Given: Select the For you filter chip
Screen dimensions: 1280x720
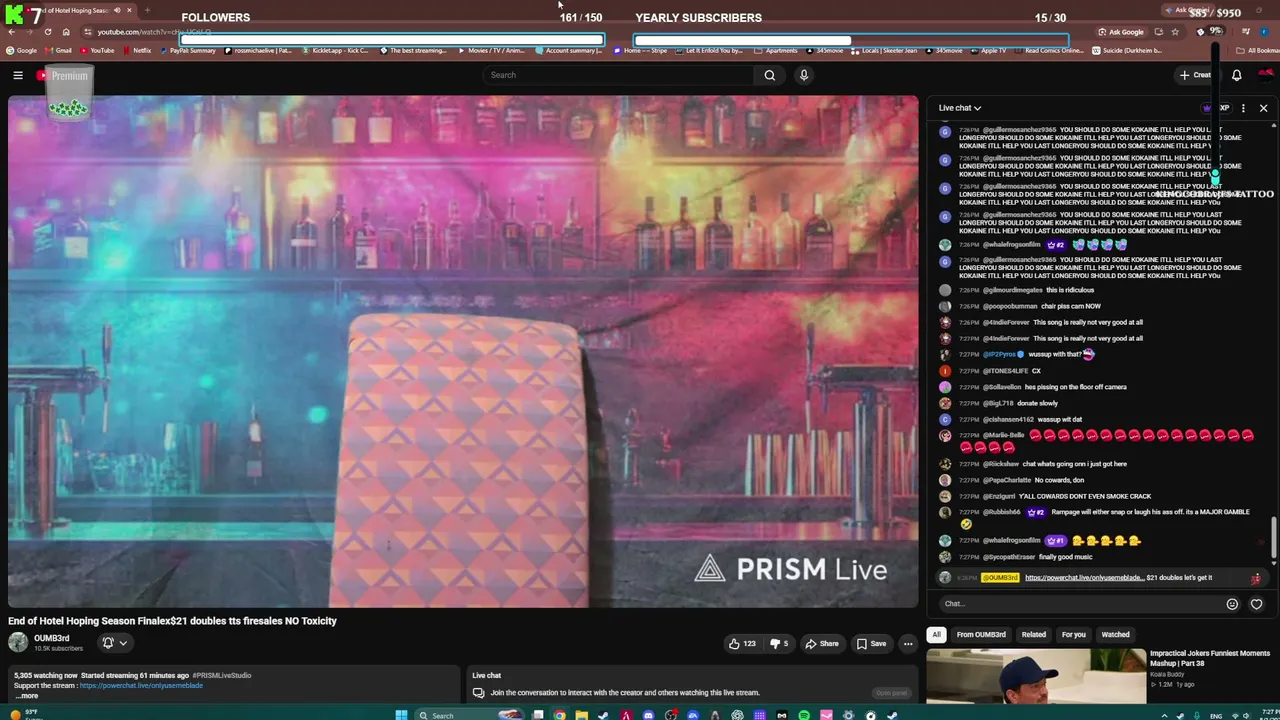Looking at the screenshot, I should [x=1074, y=634].
